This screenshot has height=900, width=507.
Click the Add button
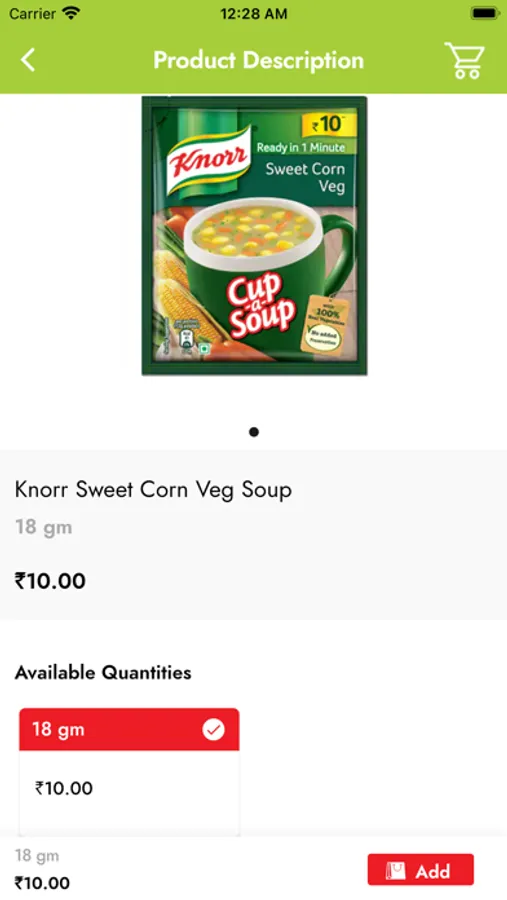(420, 870)
